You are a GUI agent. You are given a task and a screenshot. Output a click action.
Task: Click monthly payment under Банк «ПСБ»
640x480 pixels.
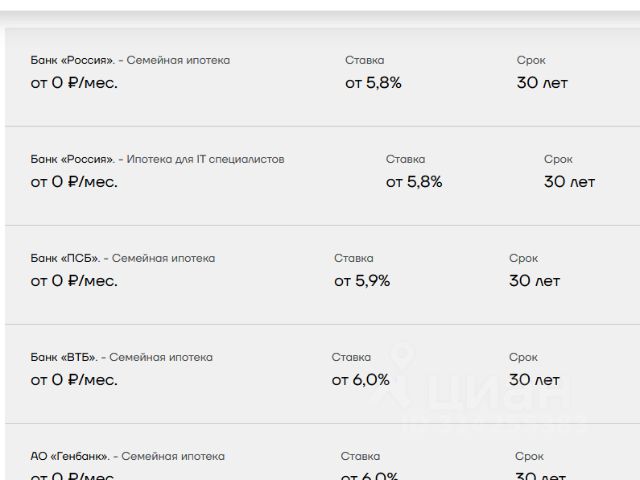[74, 281]
